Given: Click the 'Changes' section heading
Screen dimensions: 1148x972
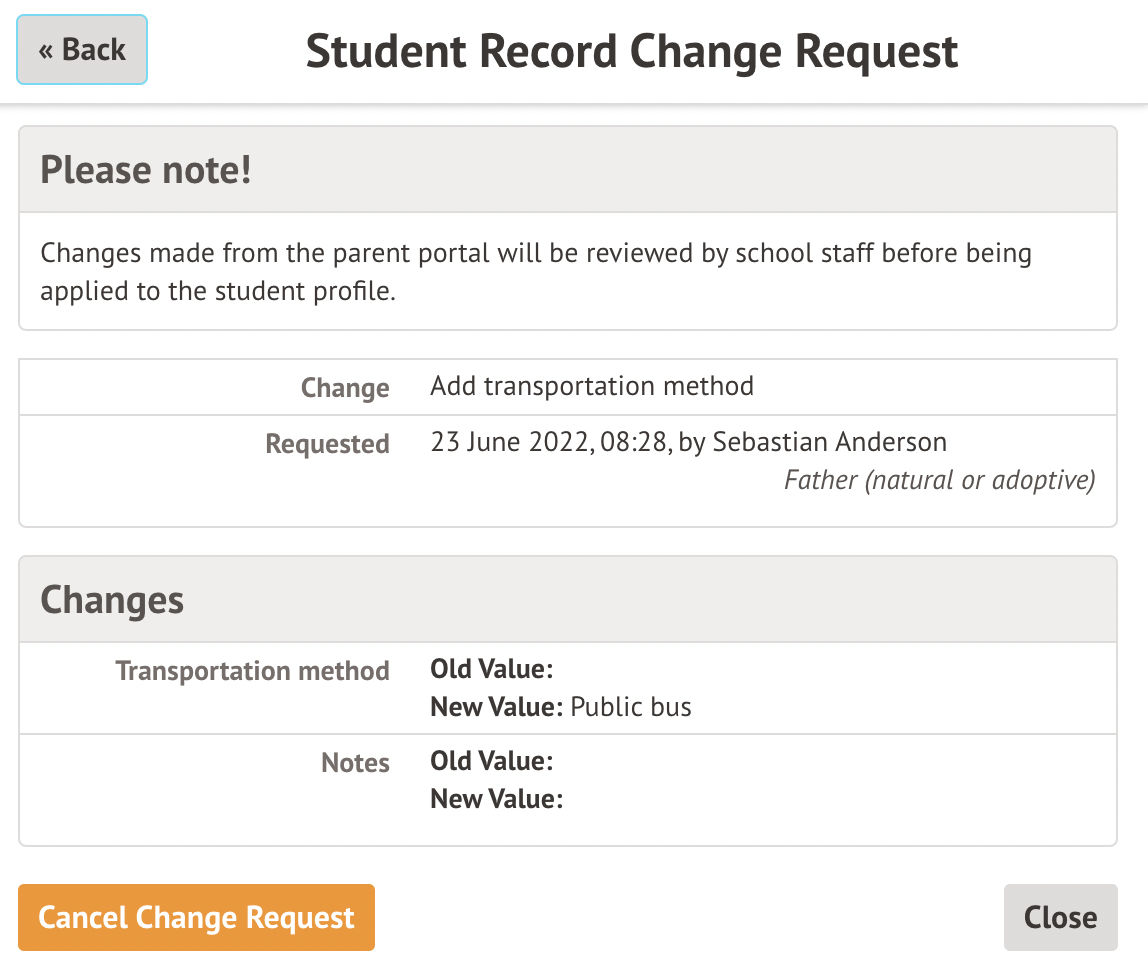Looking at the screenshot, I should 112,600.
